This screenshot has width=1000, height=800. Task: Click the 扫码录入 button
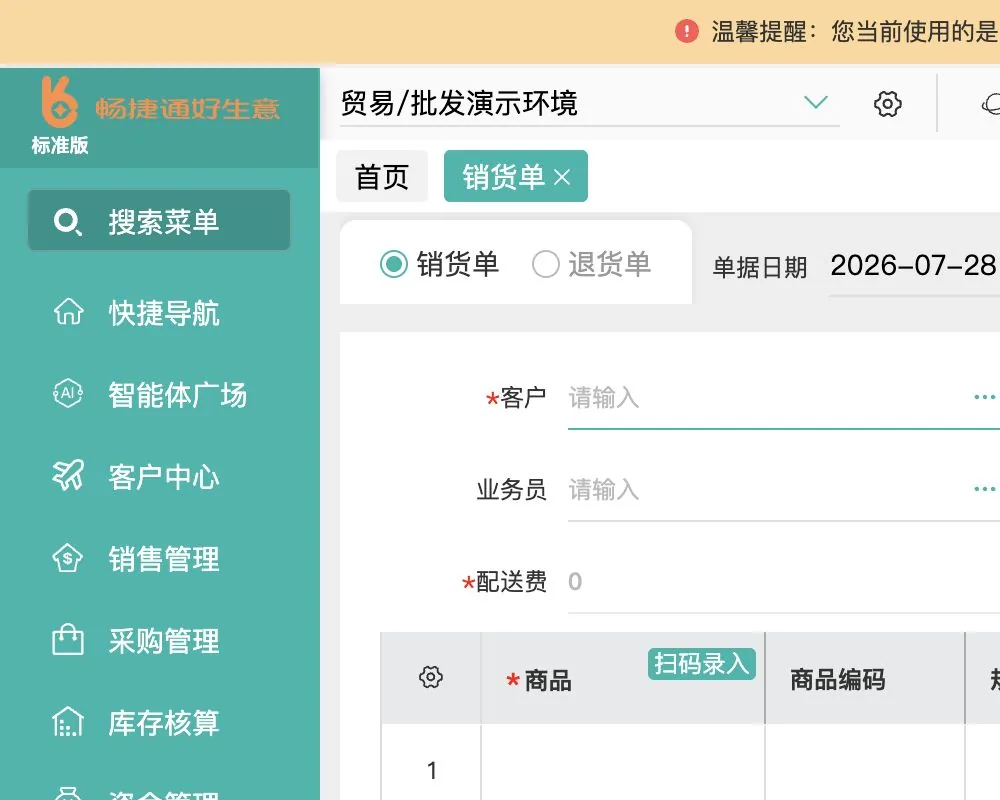click(702, 664)
